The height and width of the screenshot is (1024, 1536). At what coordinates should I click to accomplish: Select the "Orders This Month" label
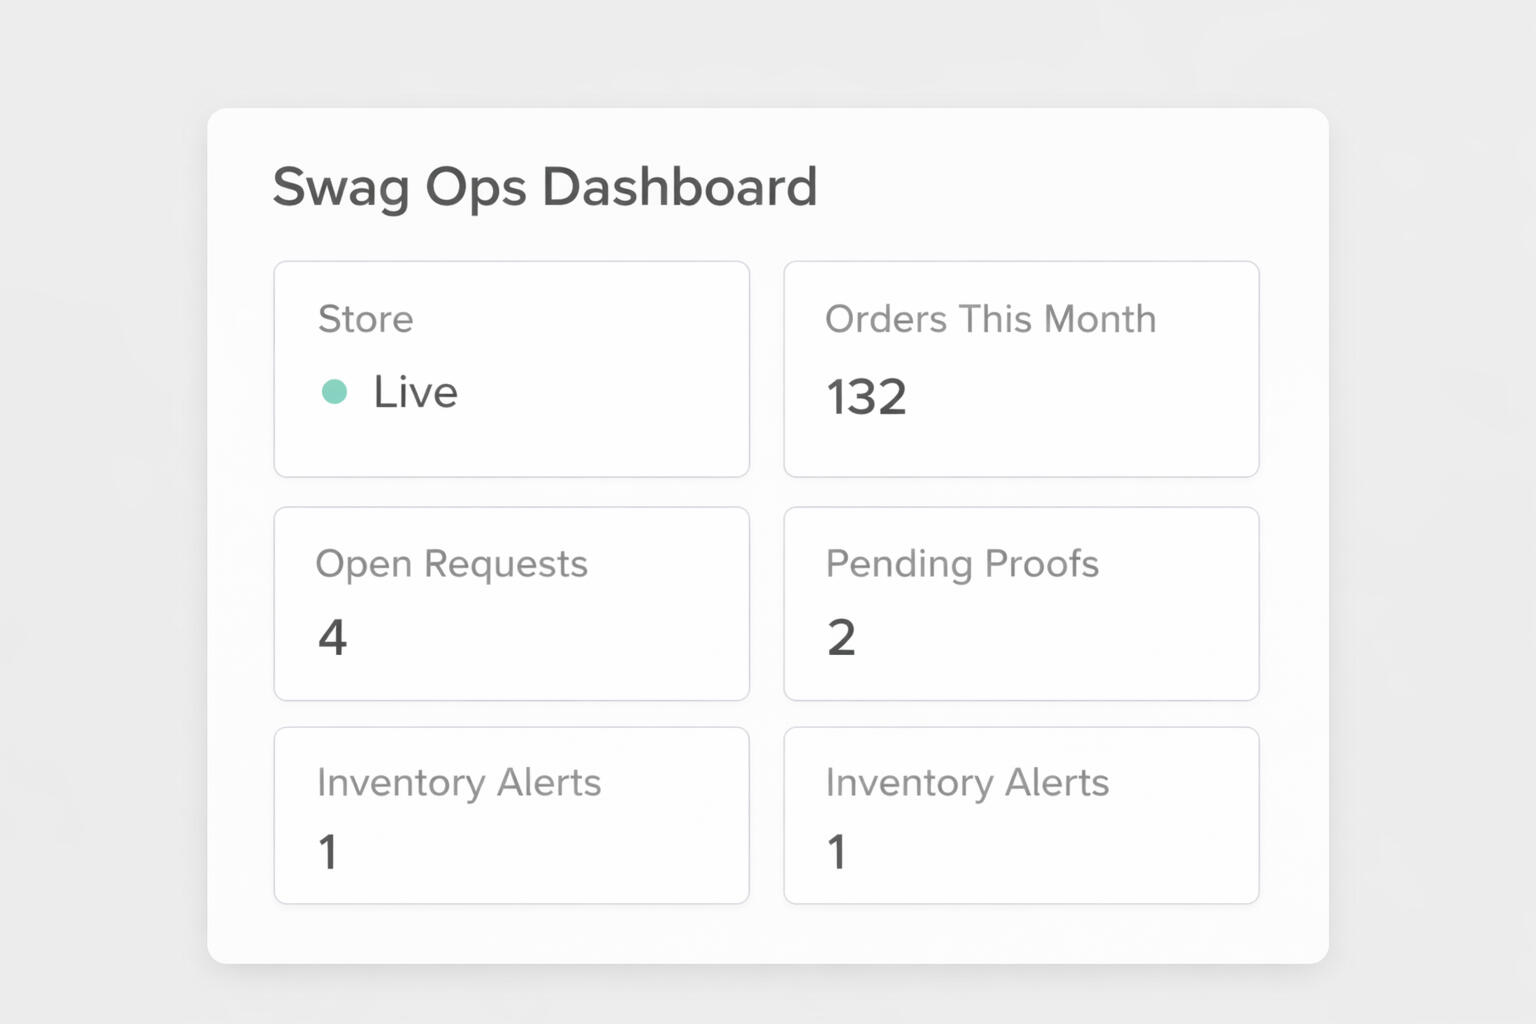990,319
